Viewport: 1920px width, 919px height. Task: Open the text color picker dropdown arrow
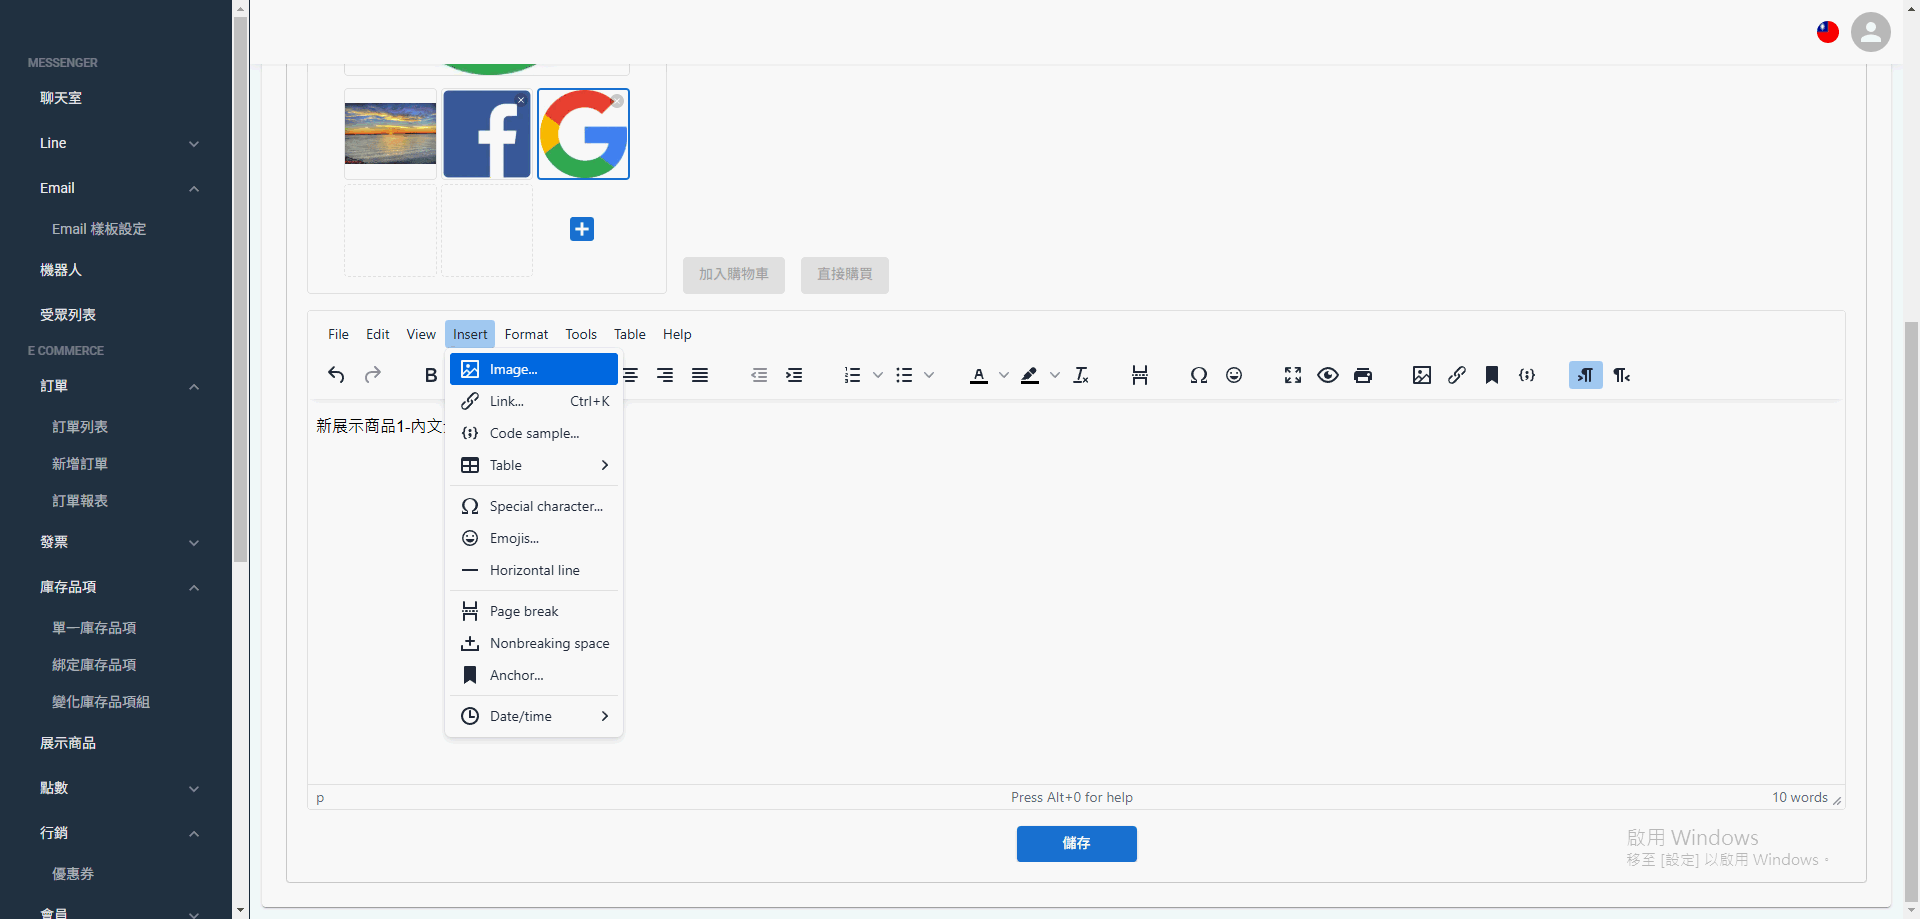[1004, 375]
